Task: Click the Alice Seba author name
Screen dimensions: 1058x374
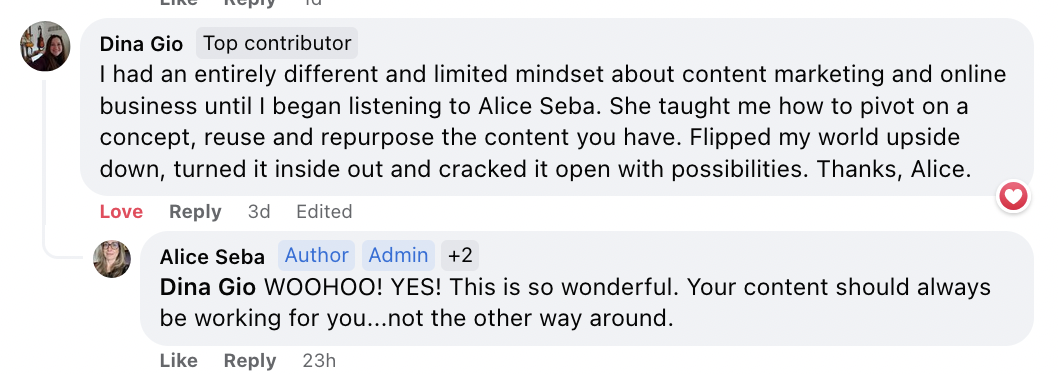Action: tap(212, 257)
